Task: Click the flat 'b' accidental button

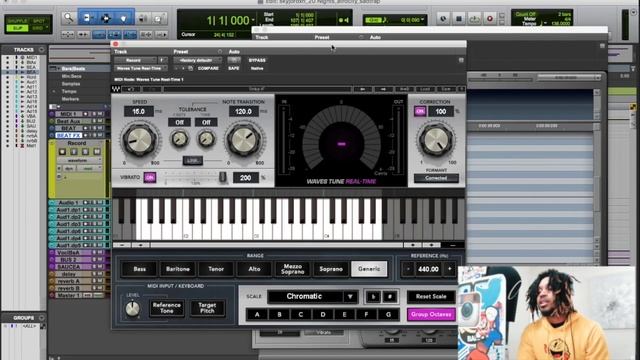Action: tap(373, 297)
